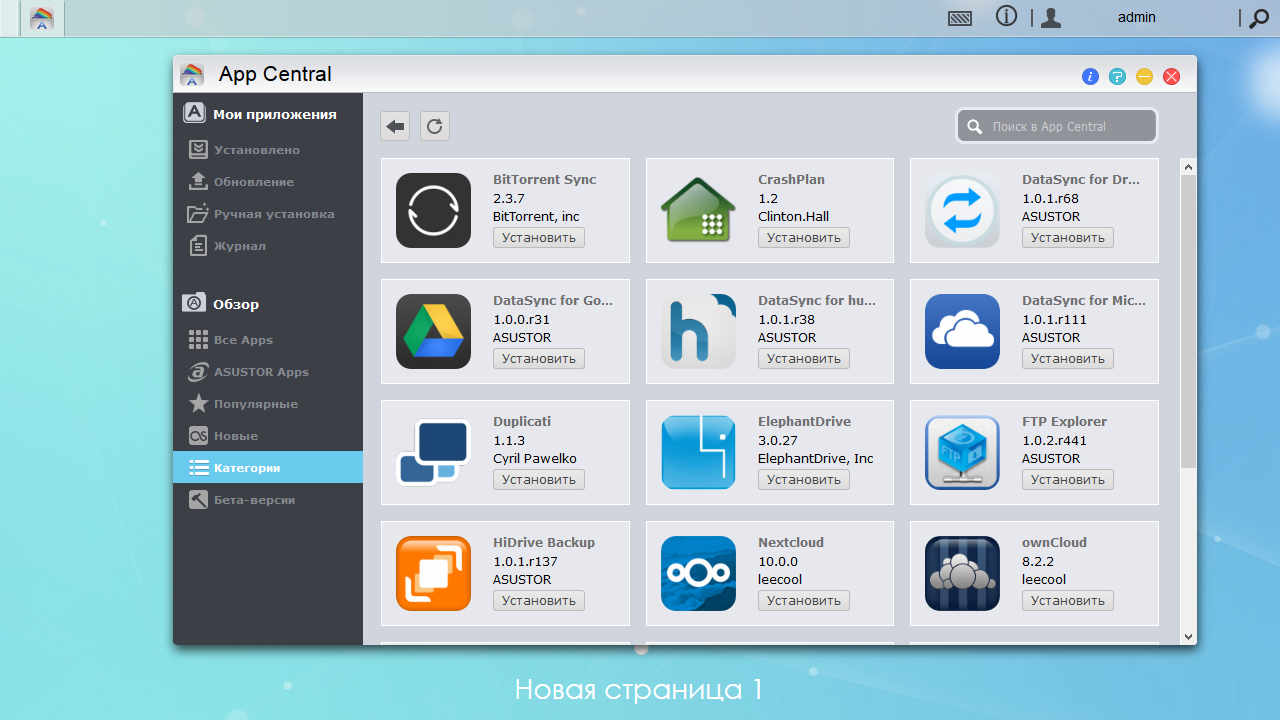The image size is (1280, 720).
Task: Click the teal help icon in title bar
Action: [1117, 77]
